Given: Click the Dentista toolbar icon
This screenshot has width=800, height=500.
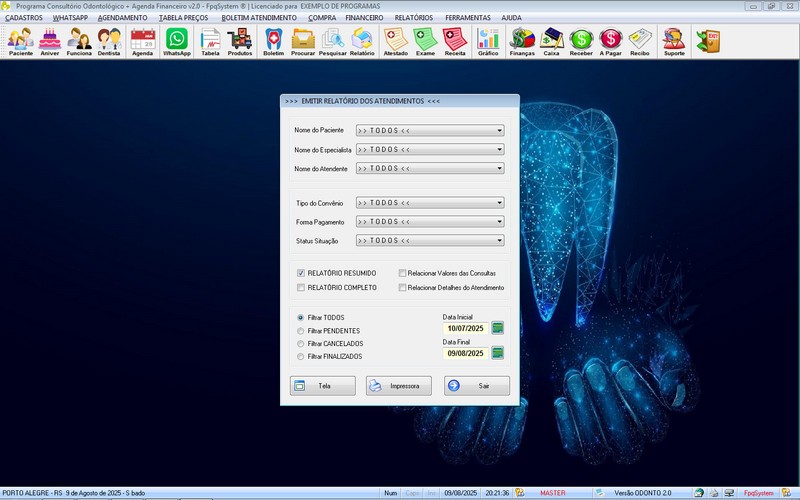Looking at the screenshot, I should (x=109, y=41).
